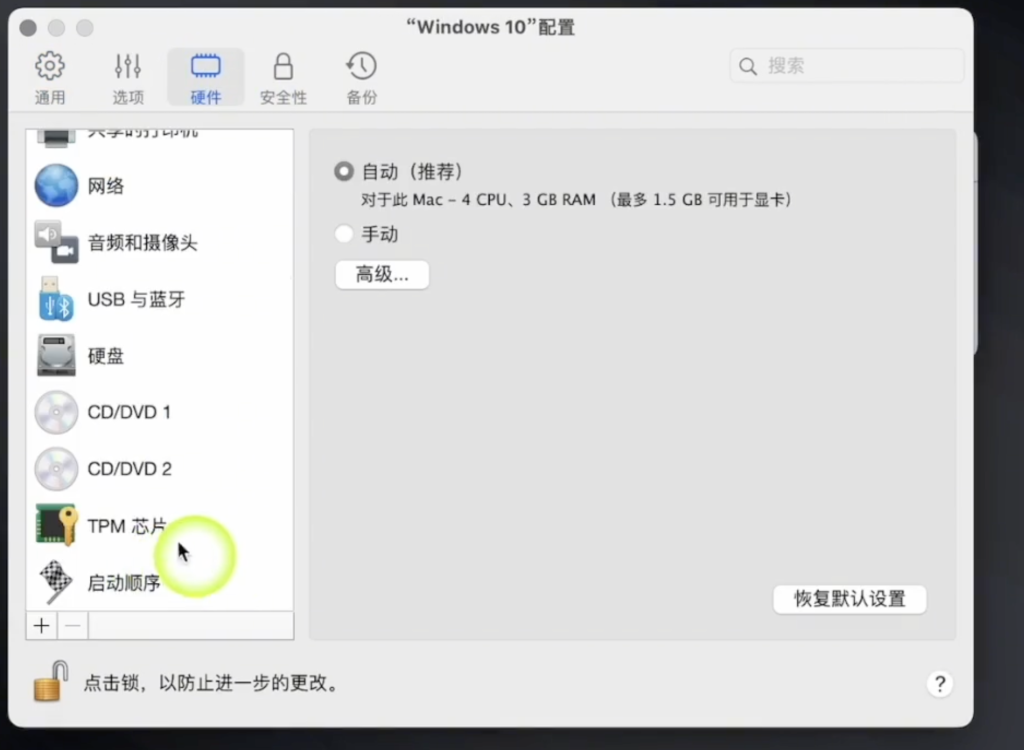Click the 启动顺序 checkered flag icon
1024x750 pixels.
pos(56,581)
